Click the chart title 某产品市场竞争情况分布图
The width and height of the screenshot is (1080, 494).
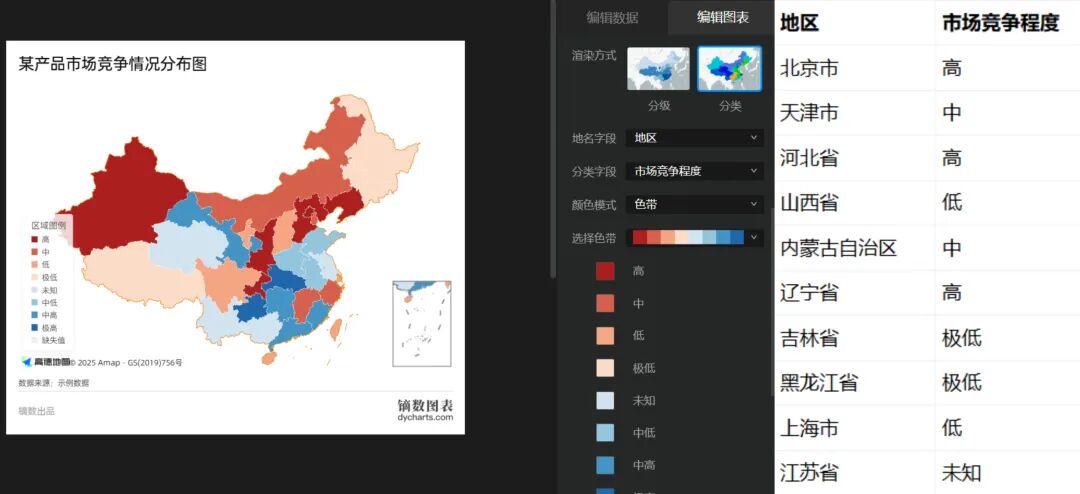point(112,64)
